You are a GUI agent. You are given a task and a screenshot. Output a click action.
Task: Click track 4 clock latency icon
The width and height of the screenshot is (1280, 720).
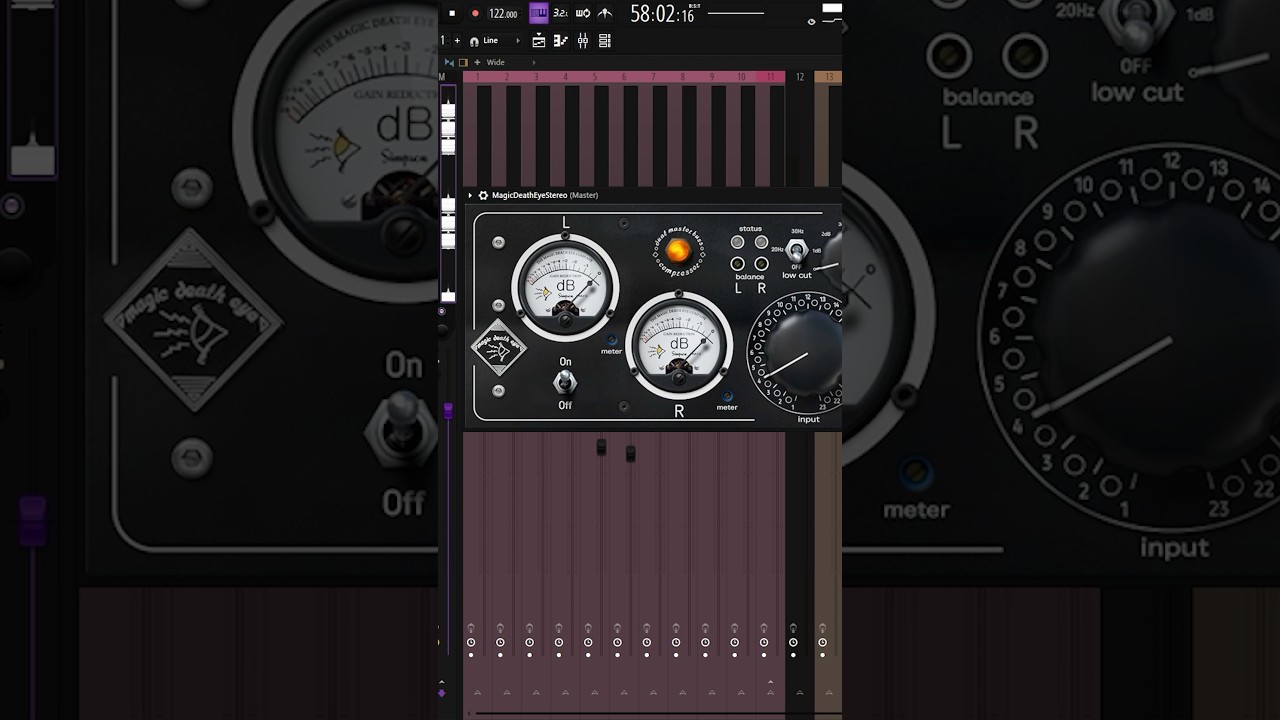pos(559,643)
